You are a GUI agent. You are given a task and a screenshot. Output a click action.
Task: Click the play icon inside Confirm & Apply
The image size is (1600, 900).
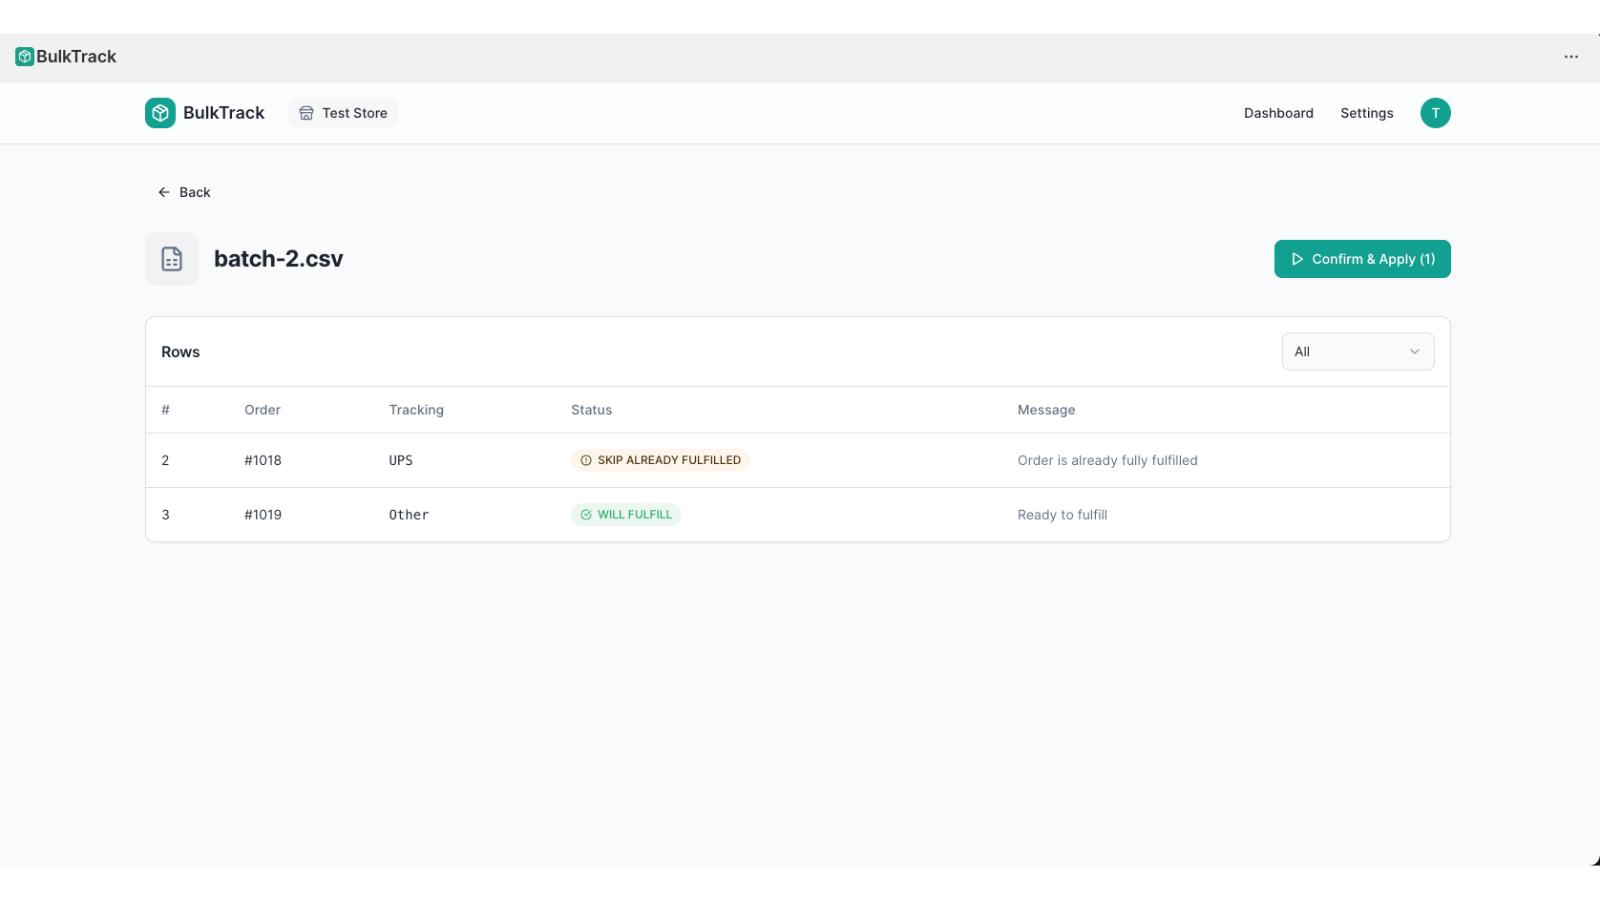click(x=1297, y=259)
